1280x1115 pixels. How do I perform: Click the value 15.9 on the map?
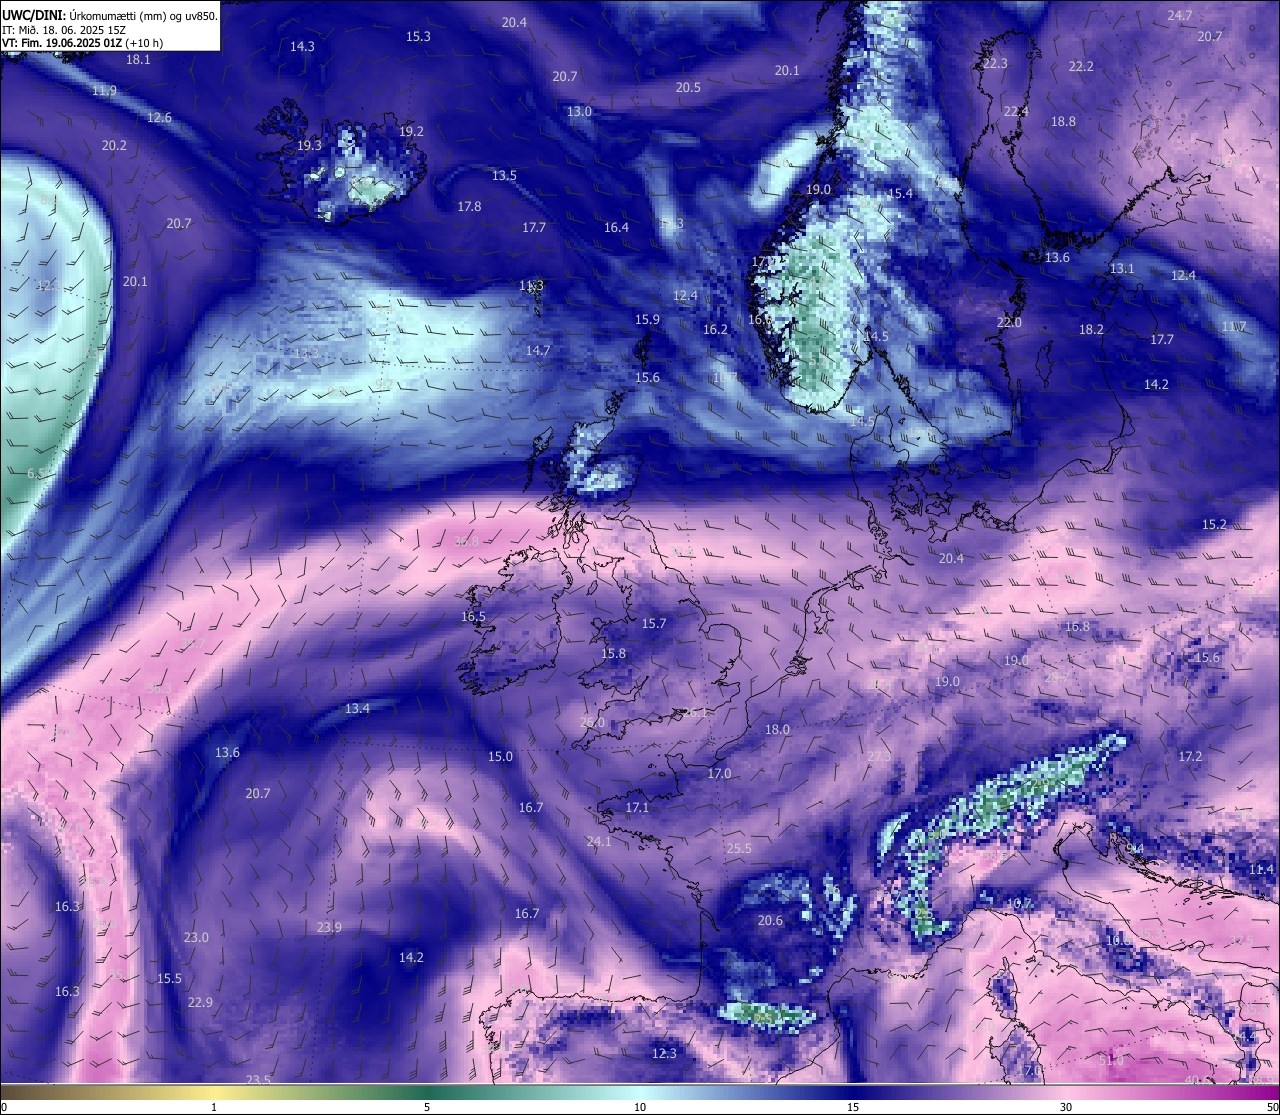[x=647, y=320]
